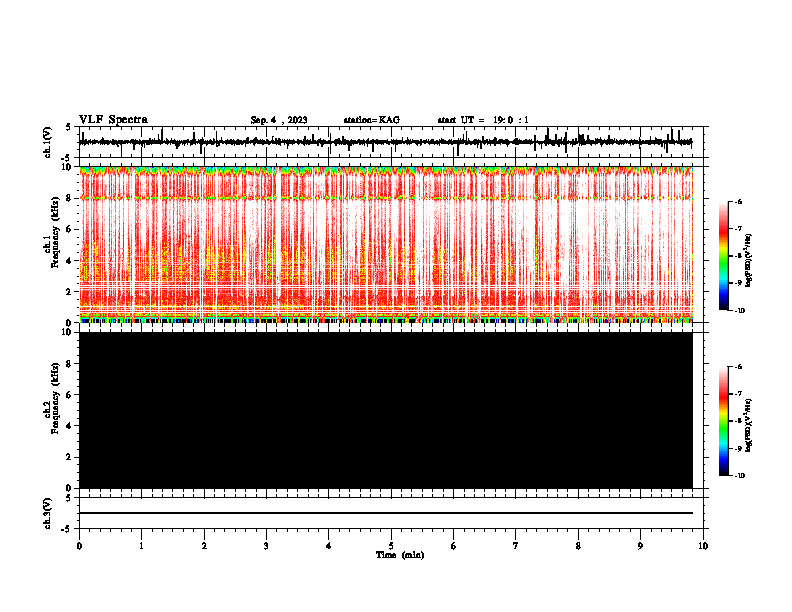Click the ch.2 spectrogram color scale bar
The image size is (792, 612).
click(723, 421)
